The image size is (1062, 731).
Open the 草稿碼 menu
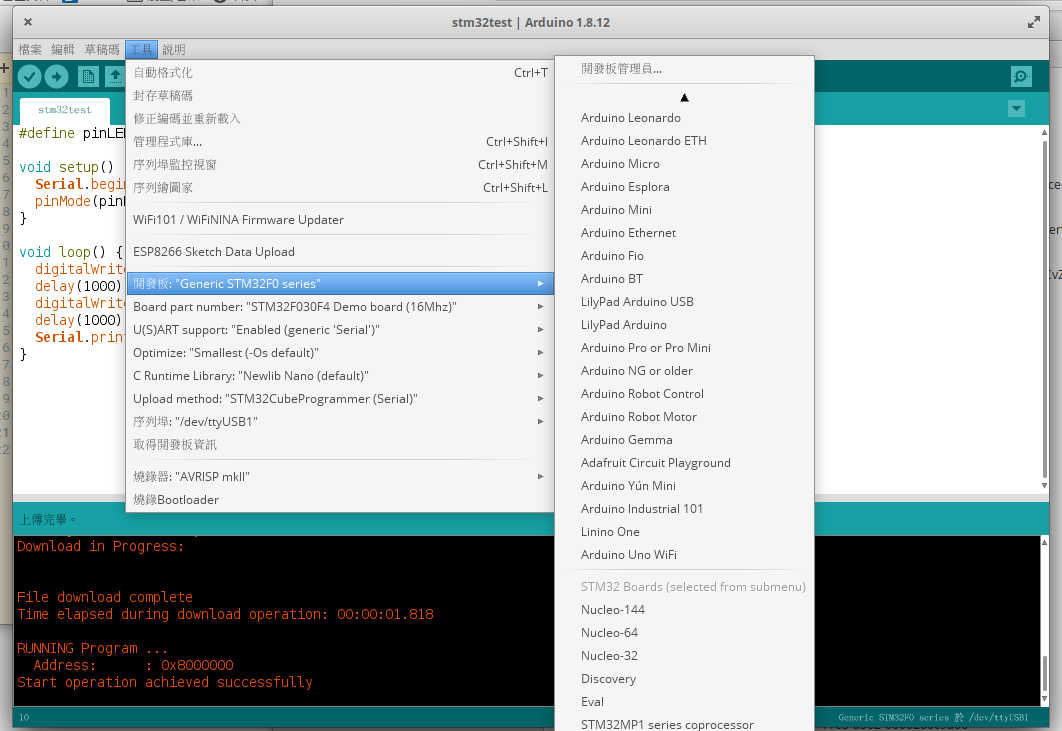click(x=102, y=49)
